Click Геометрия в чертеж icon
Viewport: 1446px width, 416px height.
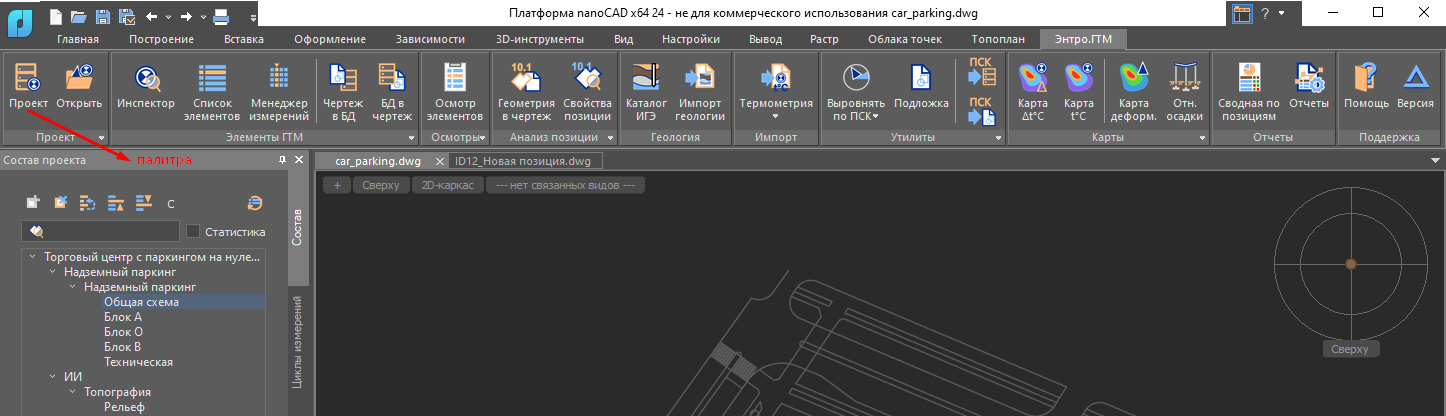click(x=524, y=87)
